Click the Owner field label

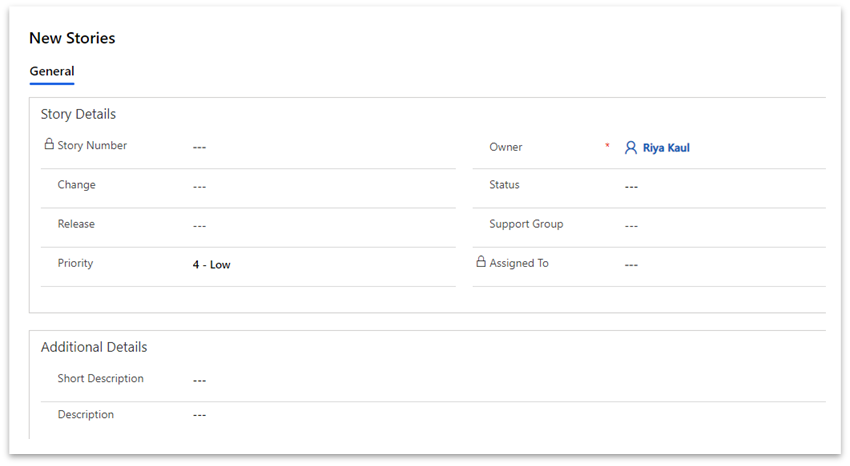506,147
